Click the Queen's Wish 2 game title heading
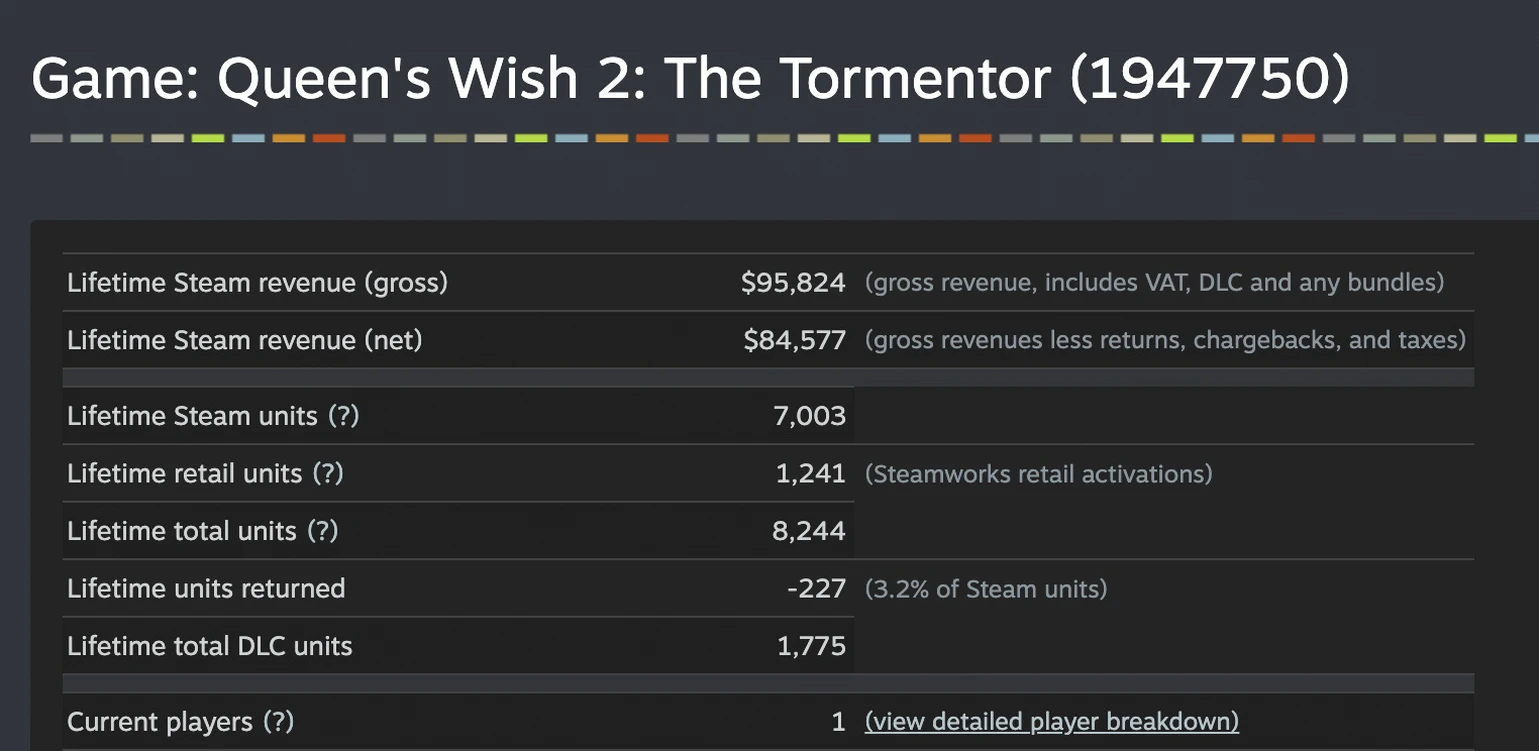The height and width of the screenshot is (751, 1539). click(x=690, y=80)
